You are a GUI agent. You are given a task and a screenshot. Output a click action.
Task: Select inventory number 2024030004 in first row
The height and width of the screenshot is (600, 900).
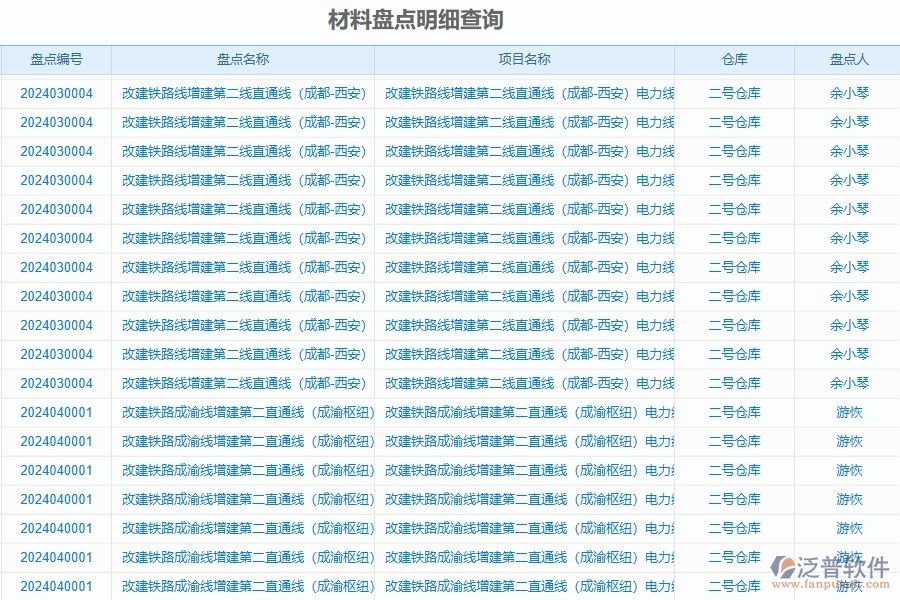[55, 95]
